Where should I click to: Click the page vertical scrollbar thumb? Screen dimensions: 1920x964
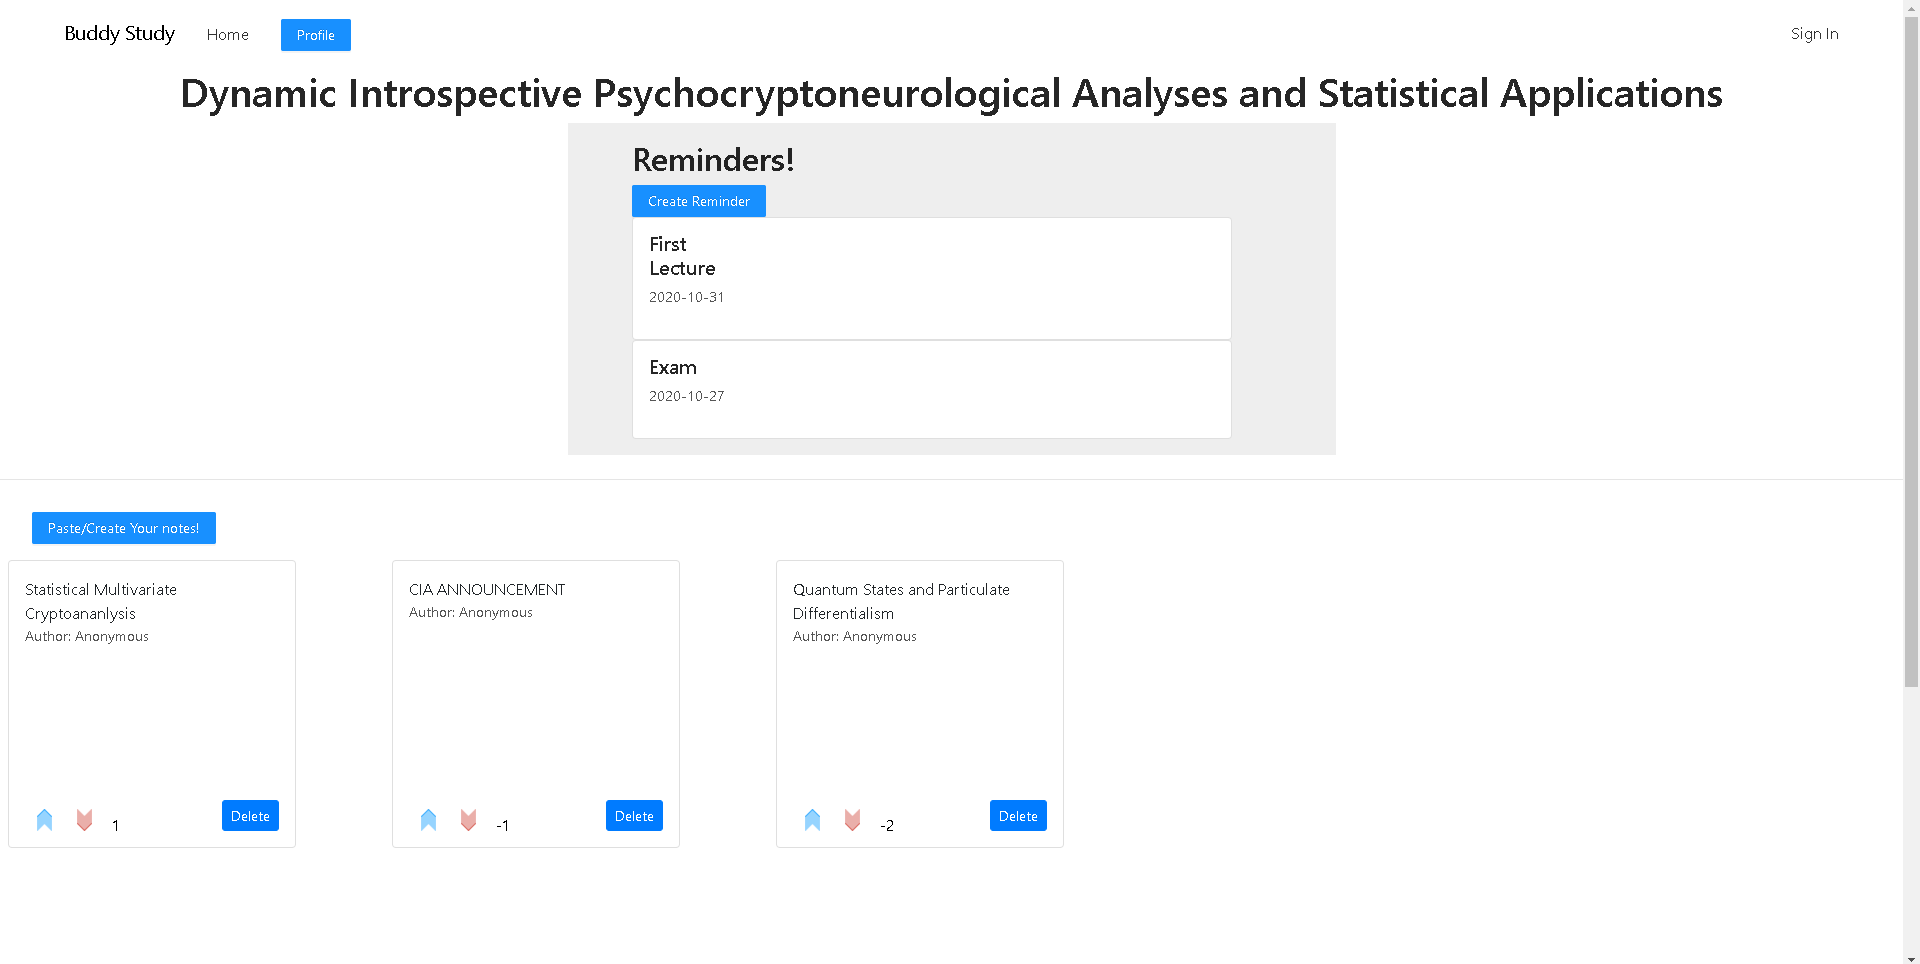1911,350
